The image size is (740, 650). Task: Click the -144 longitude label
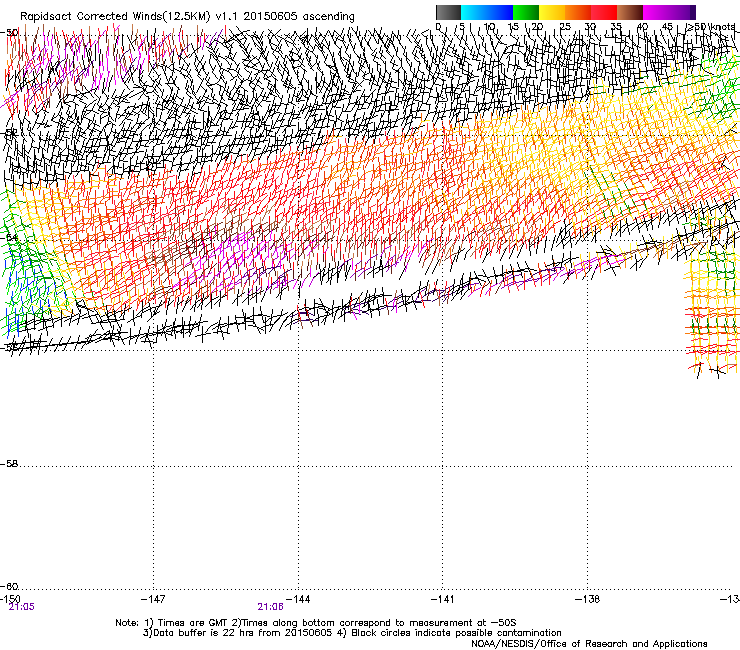pyautogui.click(x=298, y=599)
